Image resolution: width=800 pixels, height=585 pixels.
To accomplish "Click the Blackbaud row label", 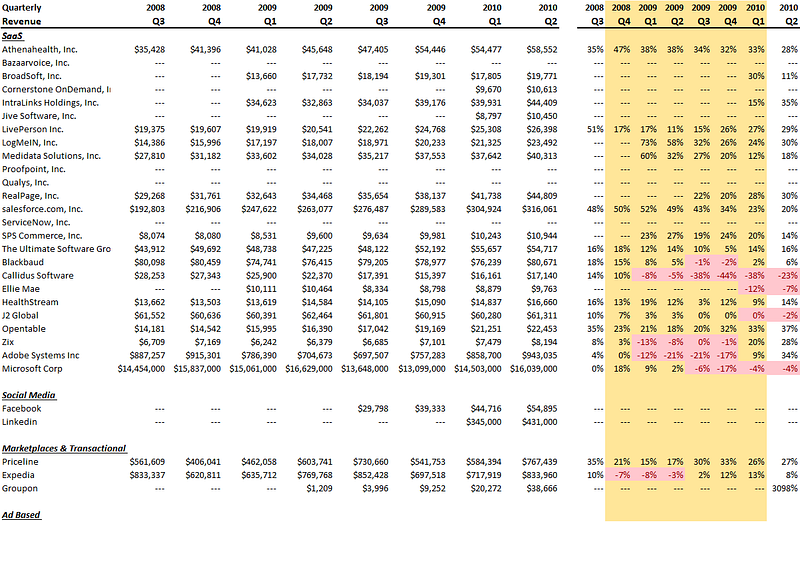I will (23, 262).
